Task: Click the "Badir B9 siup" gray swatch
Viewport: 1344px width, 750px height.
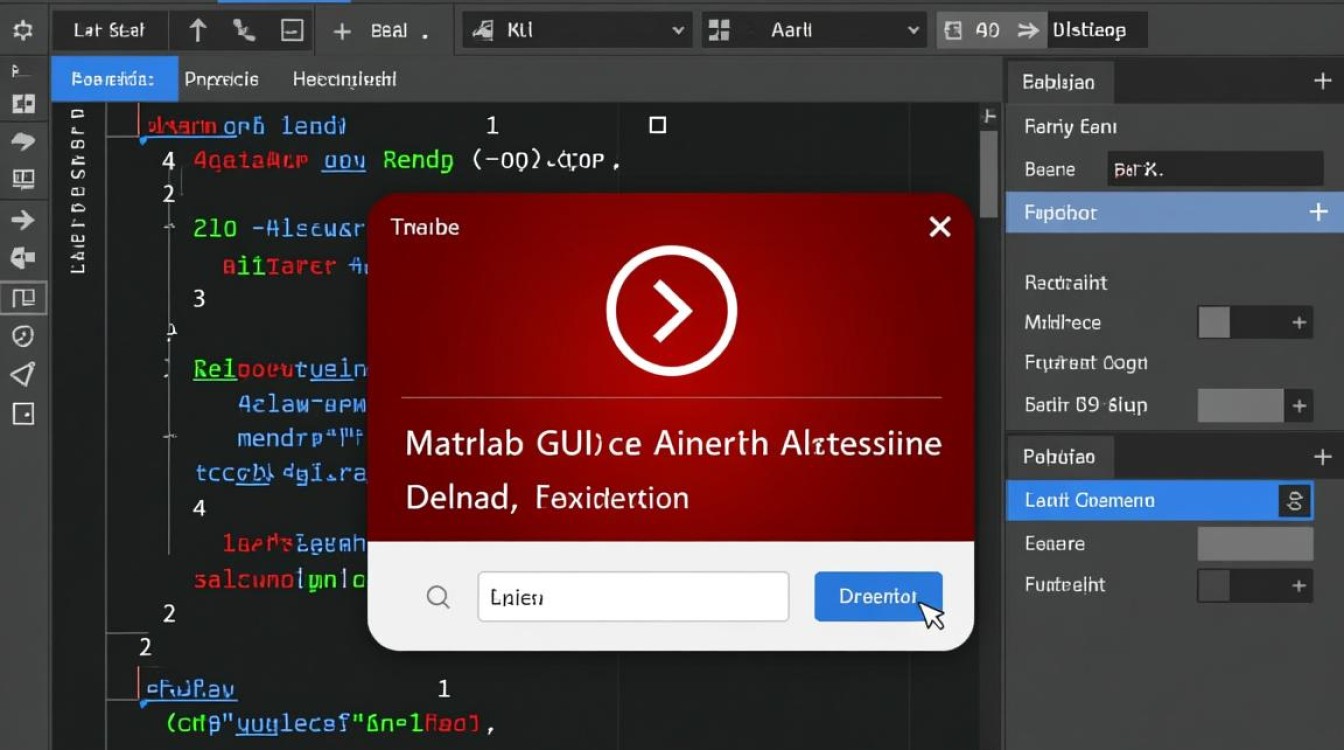Action: 1240,406
